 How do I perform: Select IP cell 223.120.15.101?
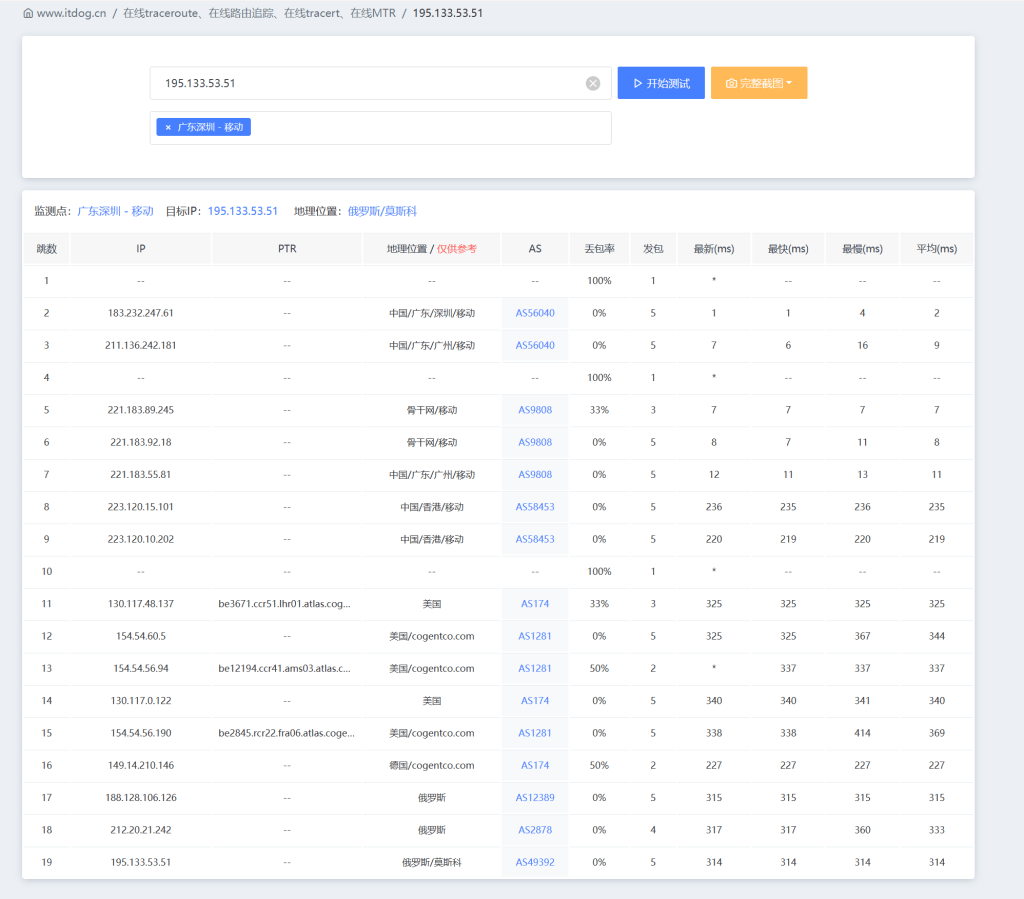click(x=140, y=507)
